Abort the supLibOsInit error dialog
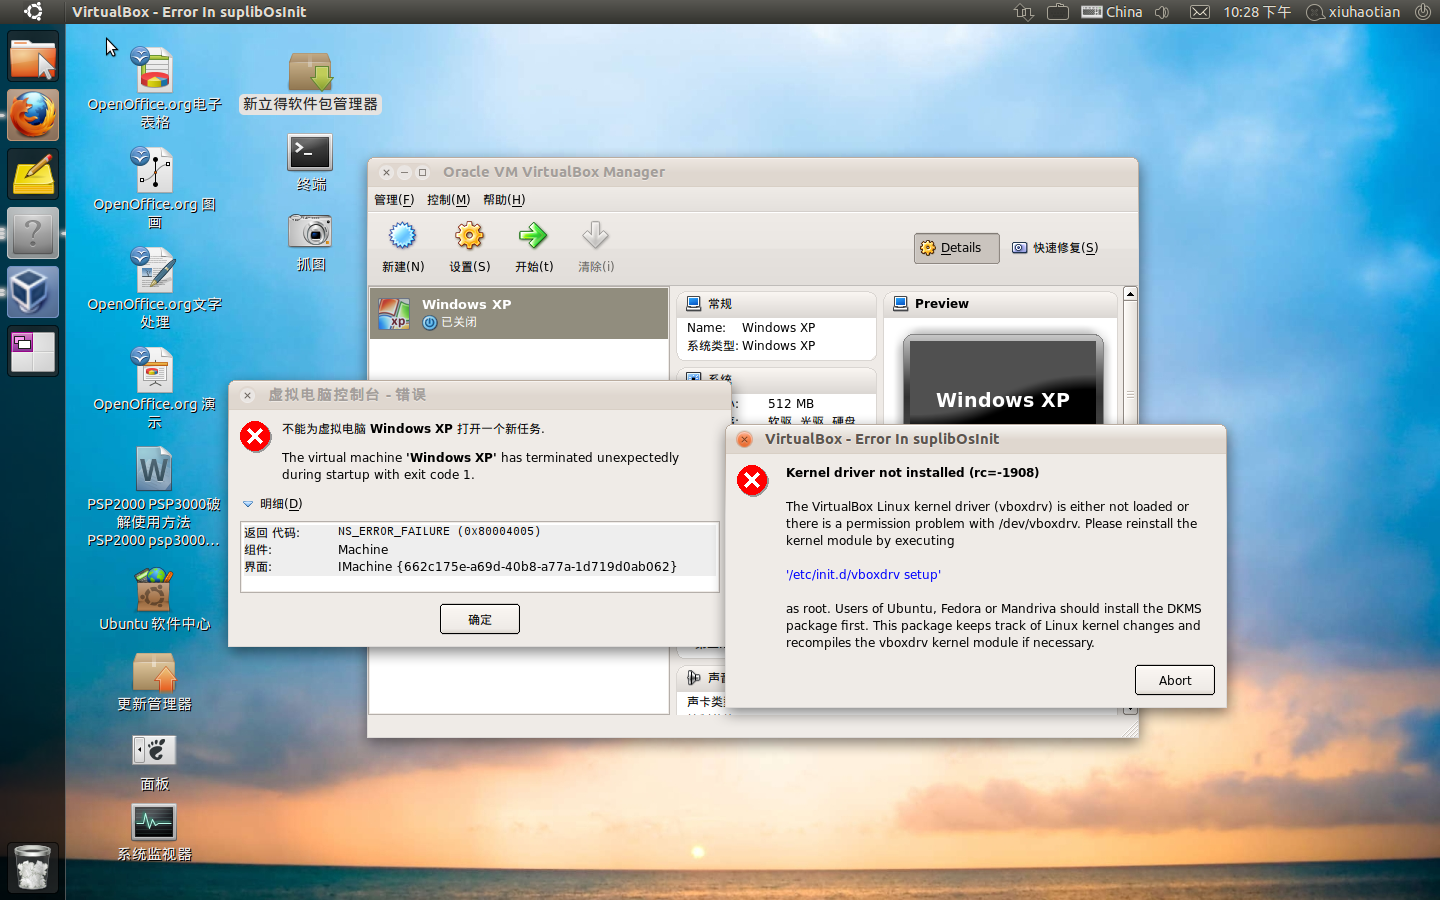Image resolution: width=1440 pixels, height=900 pixels. pyautogui.click(x=1175, y=680)
